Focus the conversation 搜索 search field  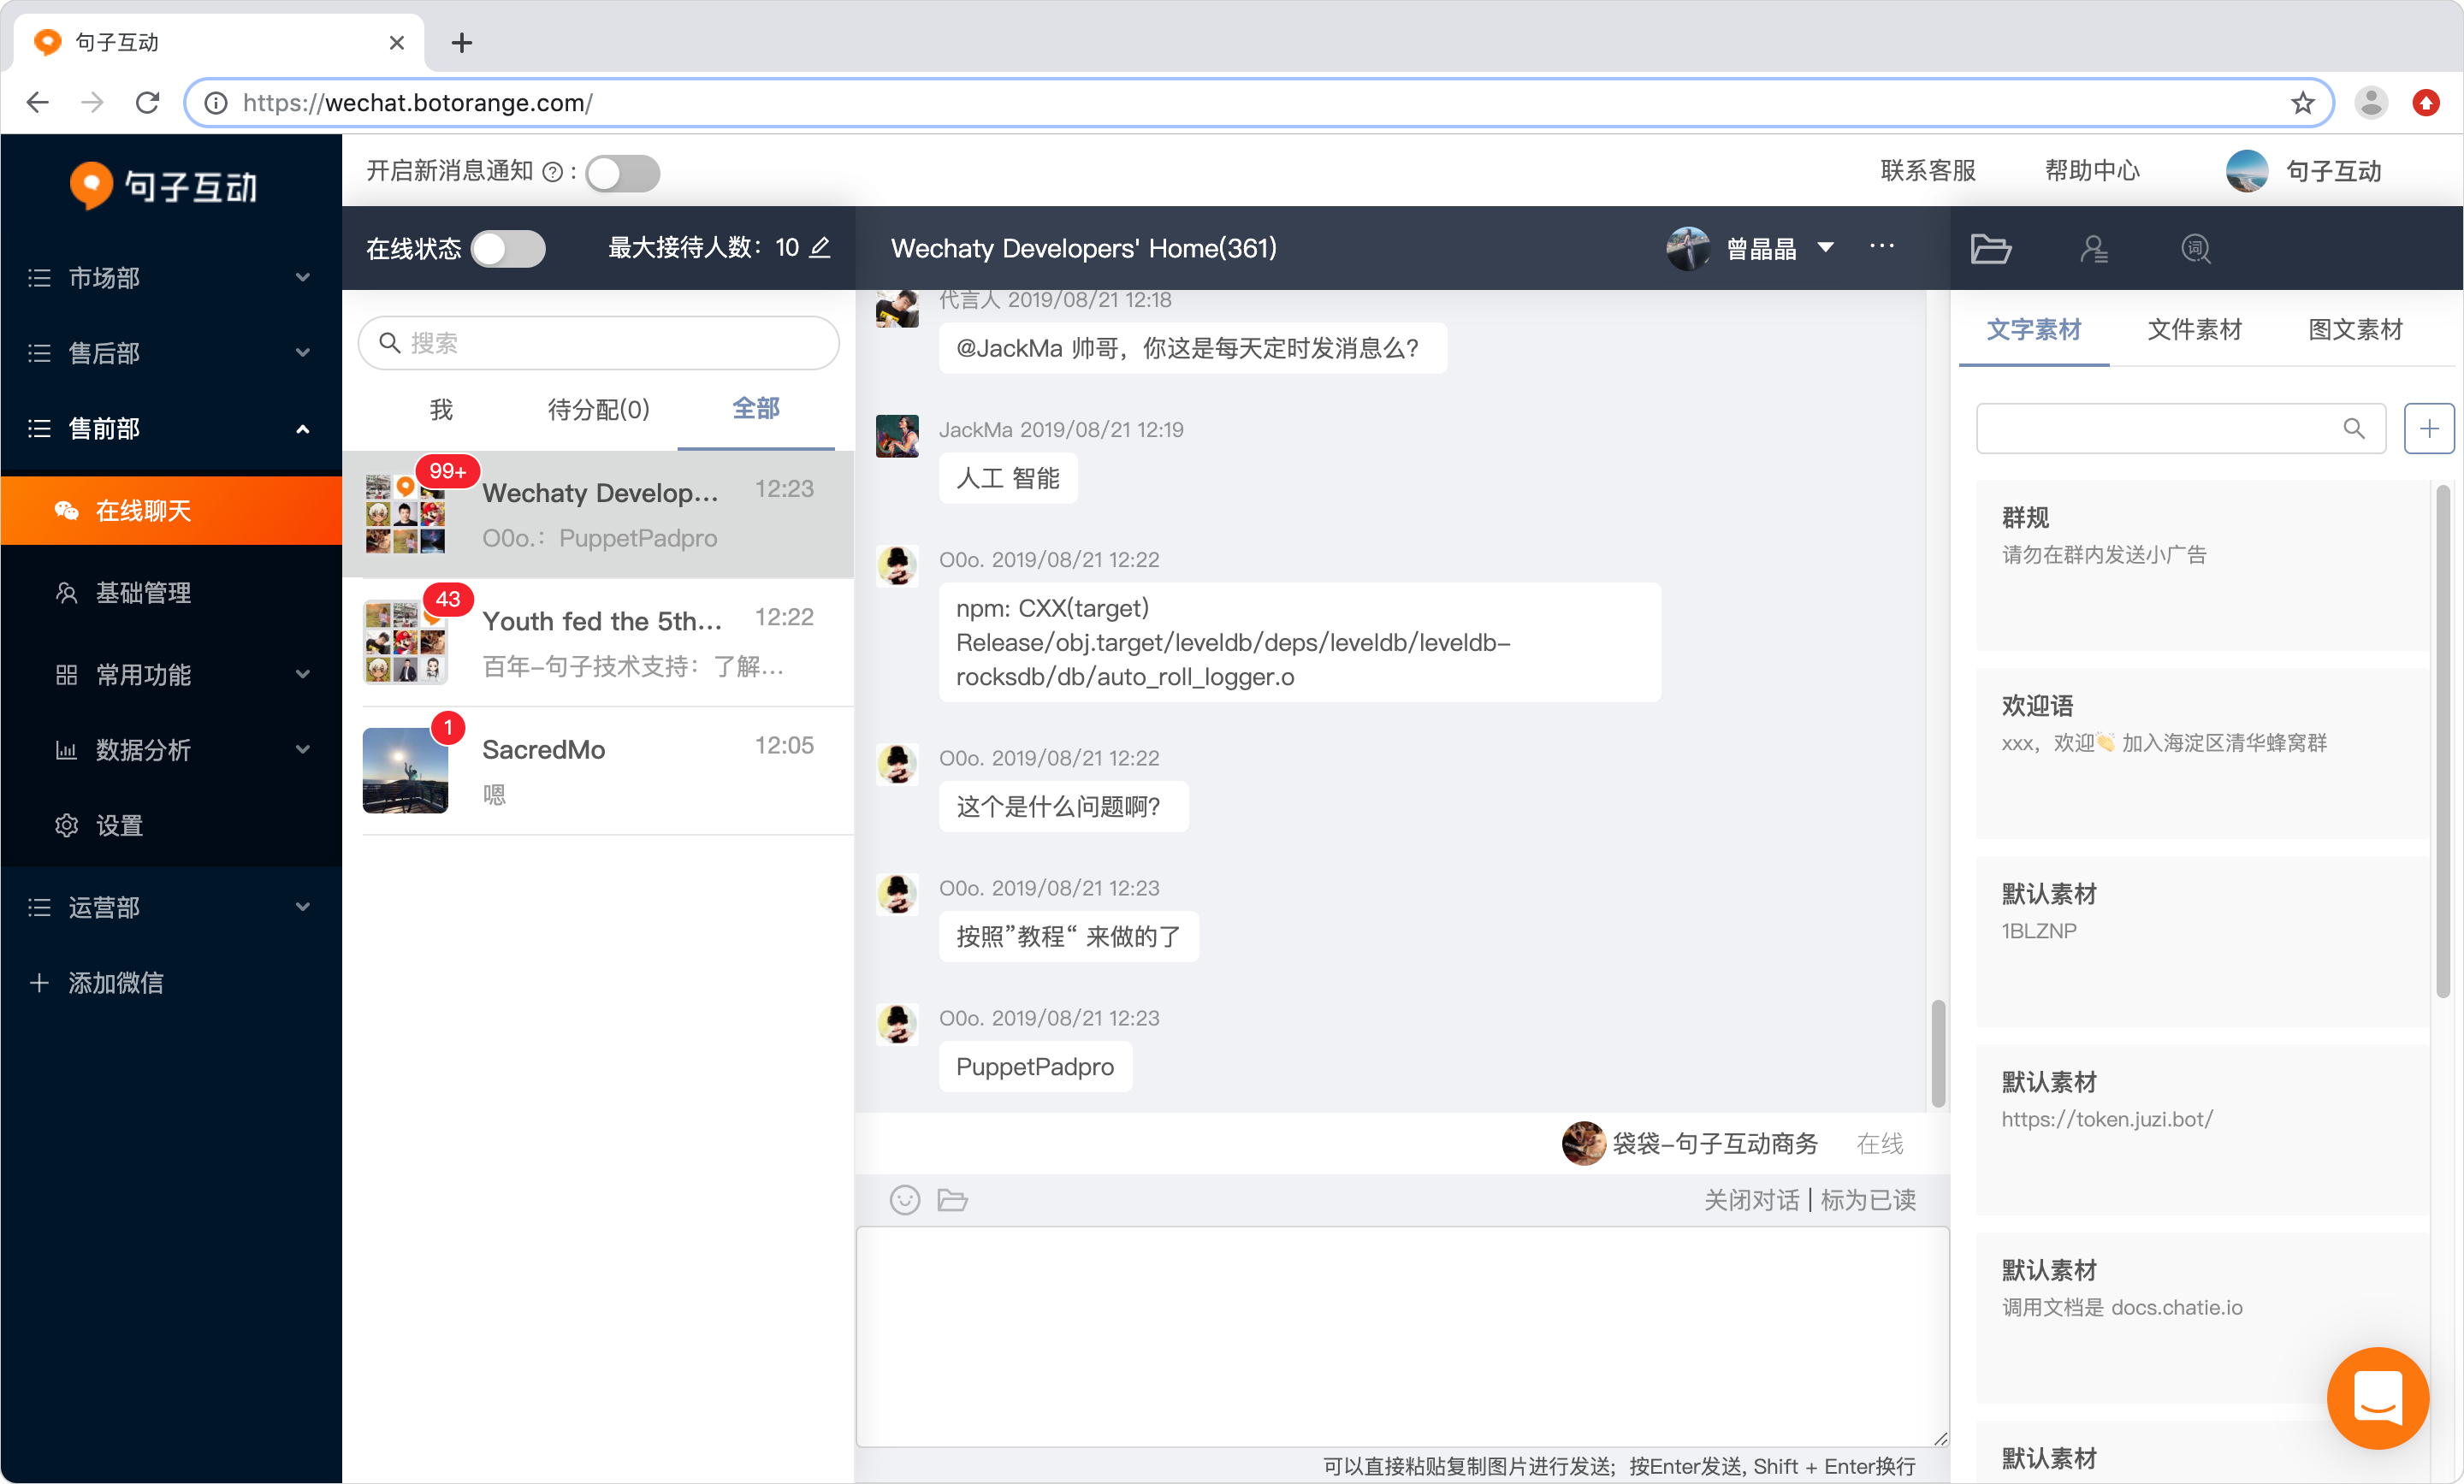pos(598,343)
